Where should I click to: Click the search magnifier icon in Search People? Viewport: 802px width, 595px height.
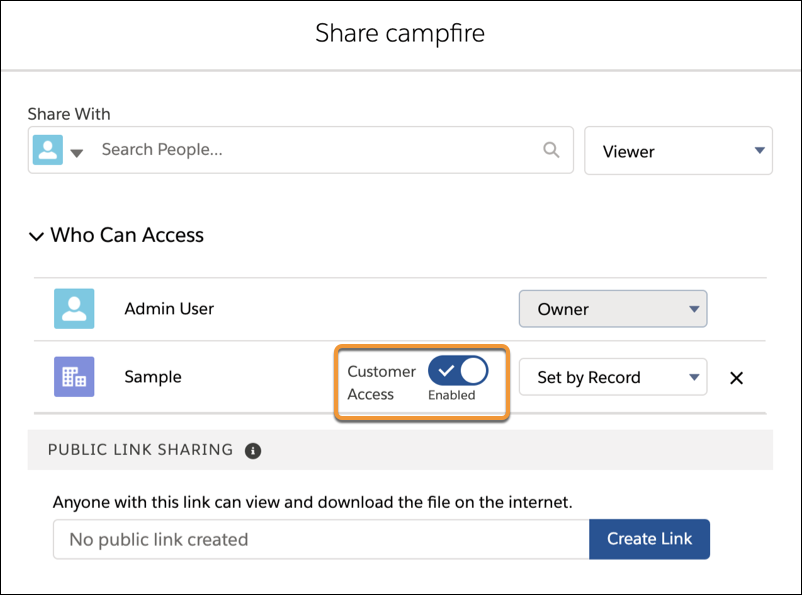550,149
